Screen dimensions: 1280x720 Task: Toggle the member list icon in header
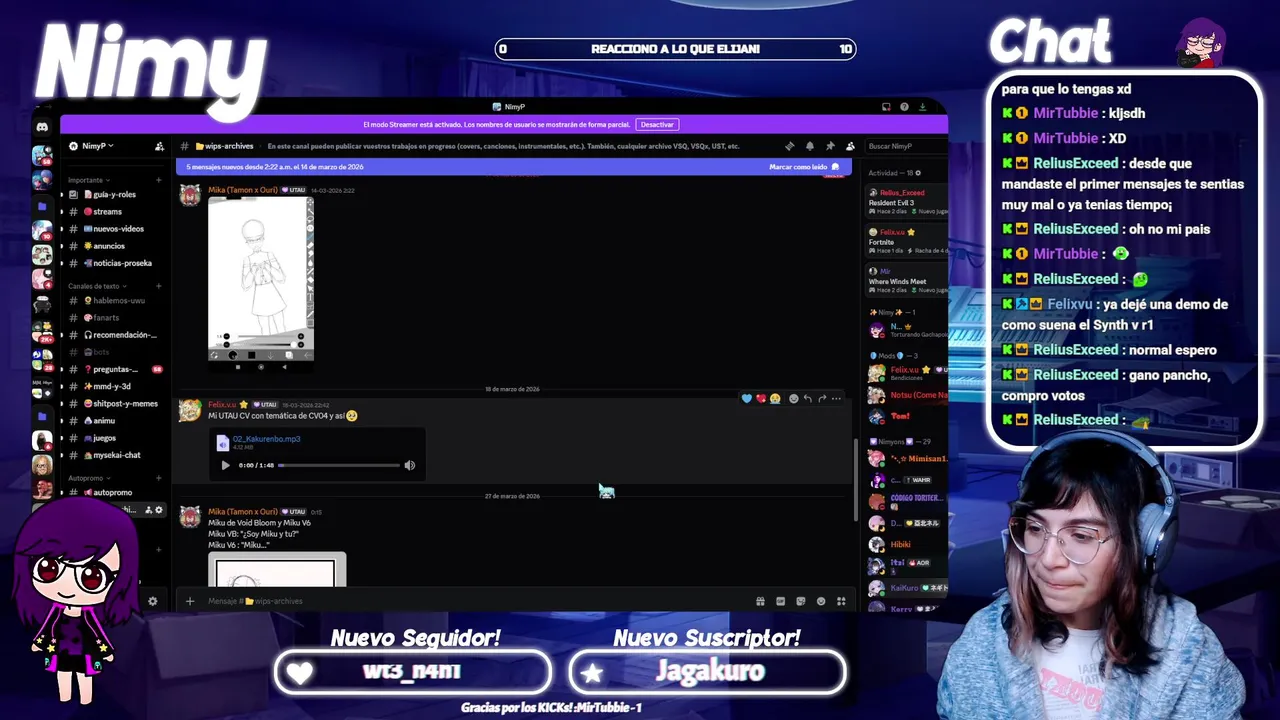coord(850,146)
